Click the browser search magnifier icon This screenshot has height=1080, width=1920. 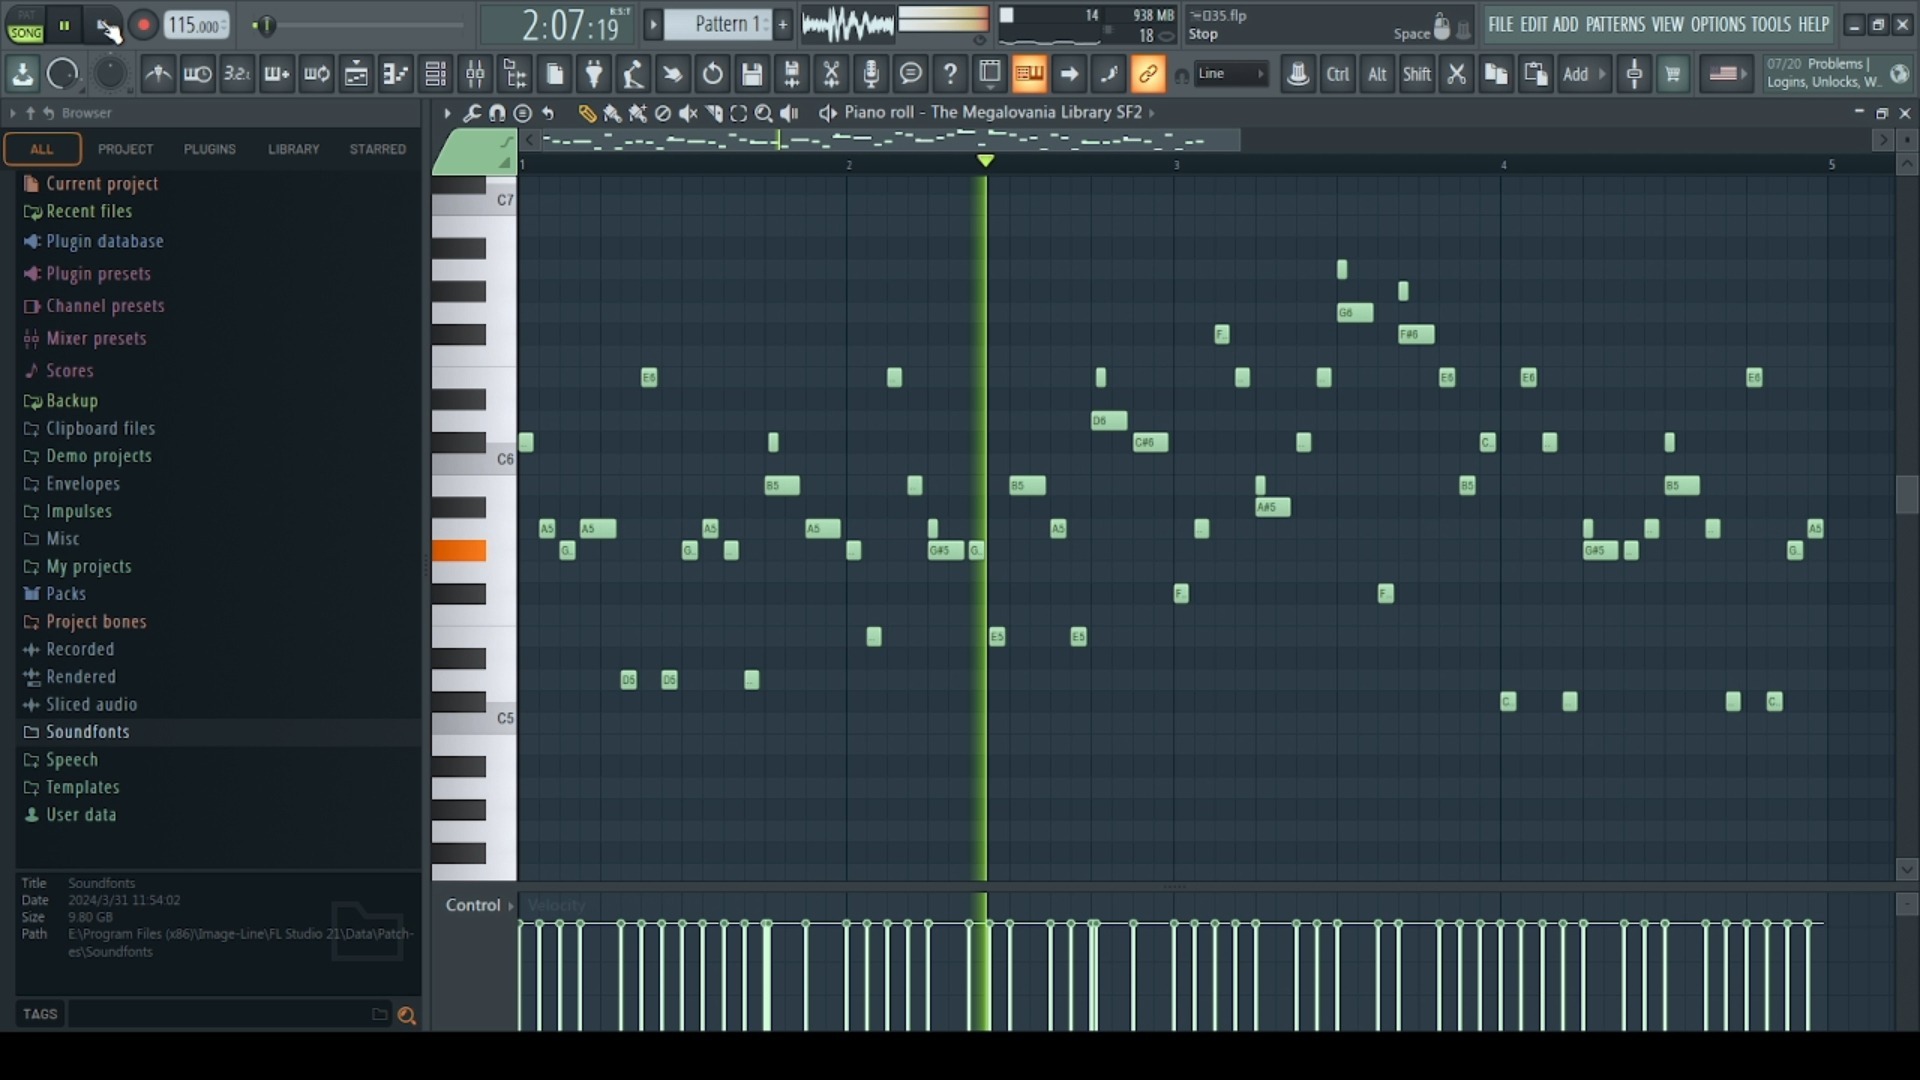click(x=406, y=1015)
